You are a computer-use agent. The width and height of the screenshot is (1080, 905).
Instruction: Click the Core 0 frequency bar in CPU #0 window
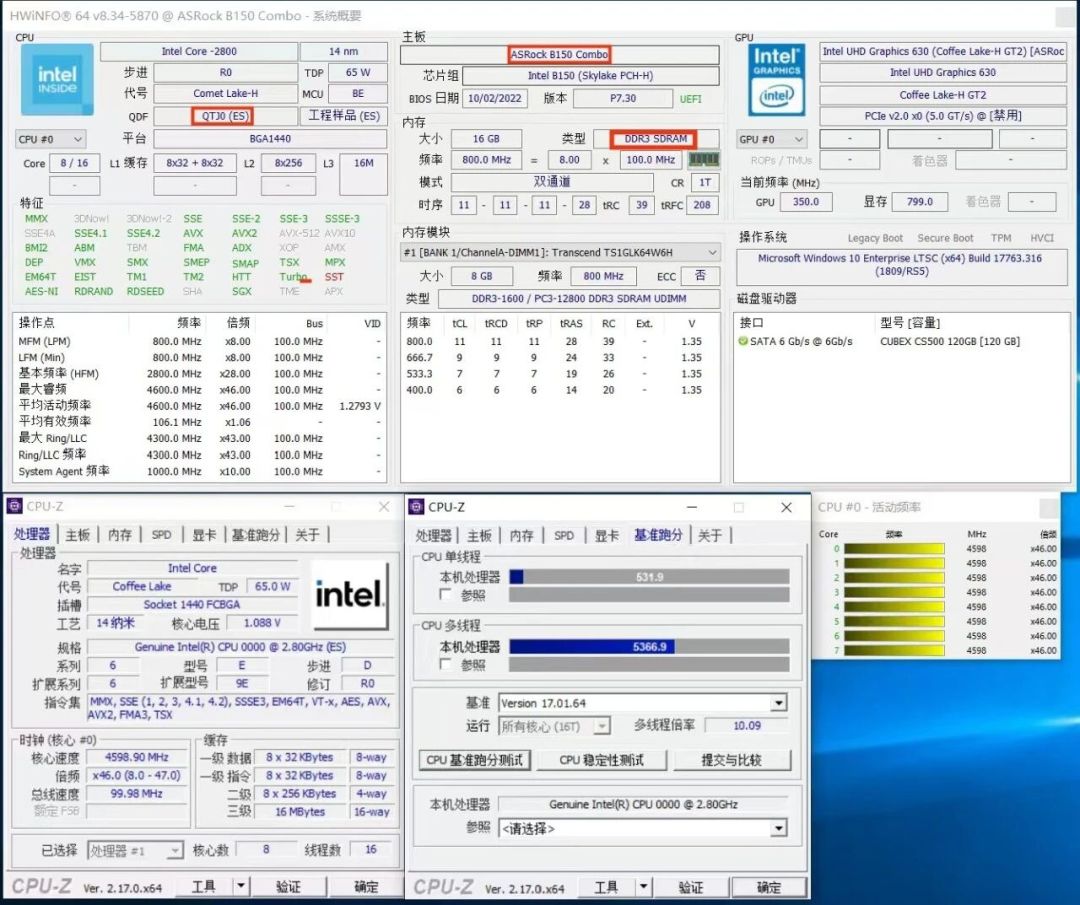(x=894, y=549)
